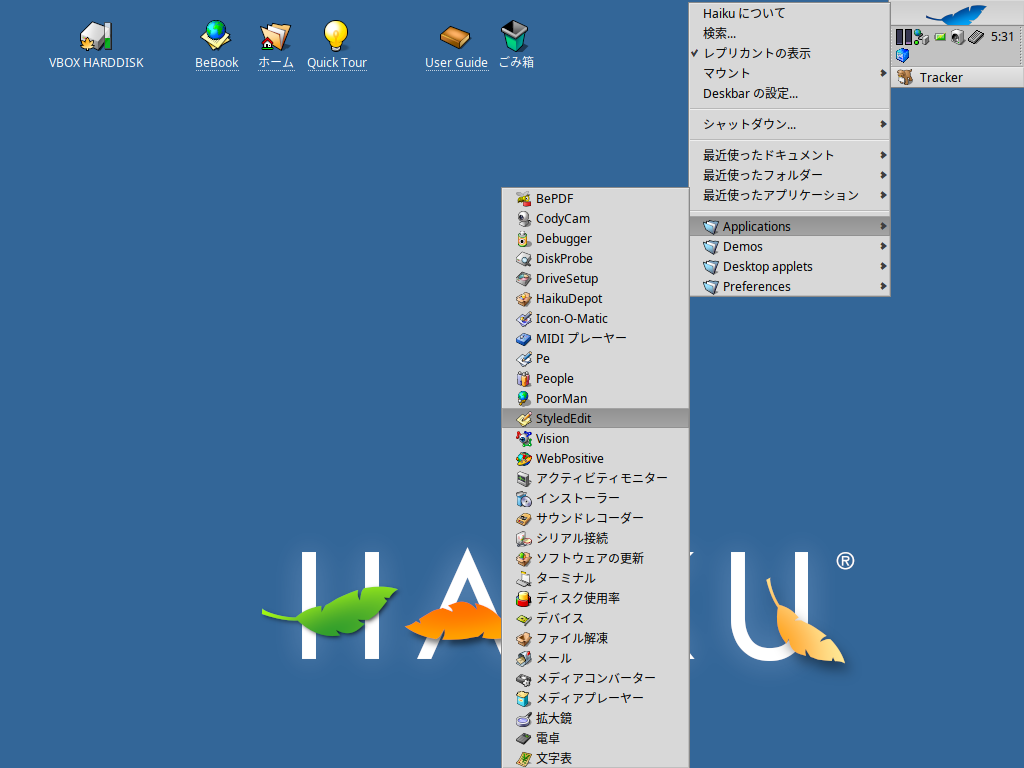1024x768 pixels.
Task: Click the Quick Tour lightbulb icon
Action: tap(336, 37)
